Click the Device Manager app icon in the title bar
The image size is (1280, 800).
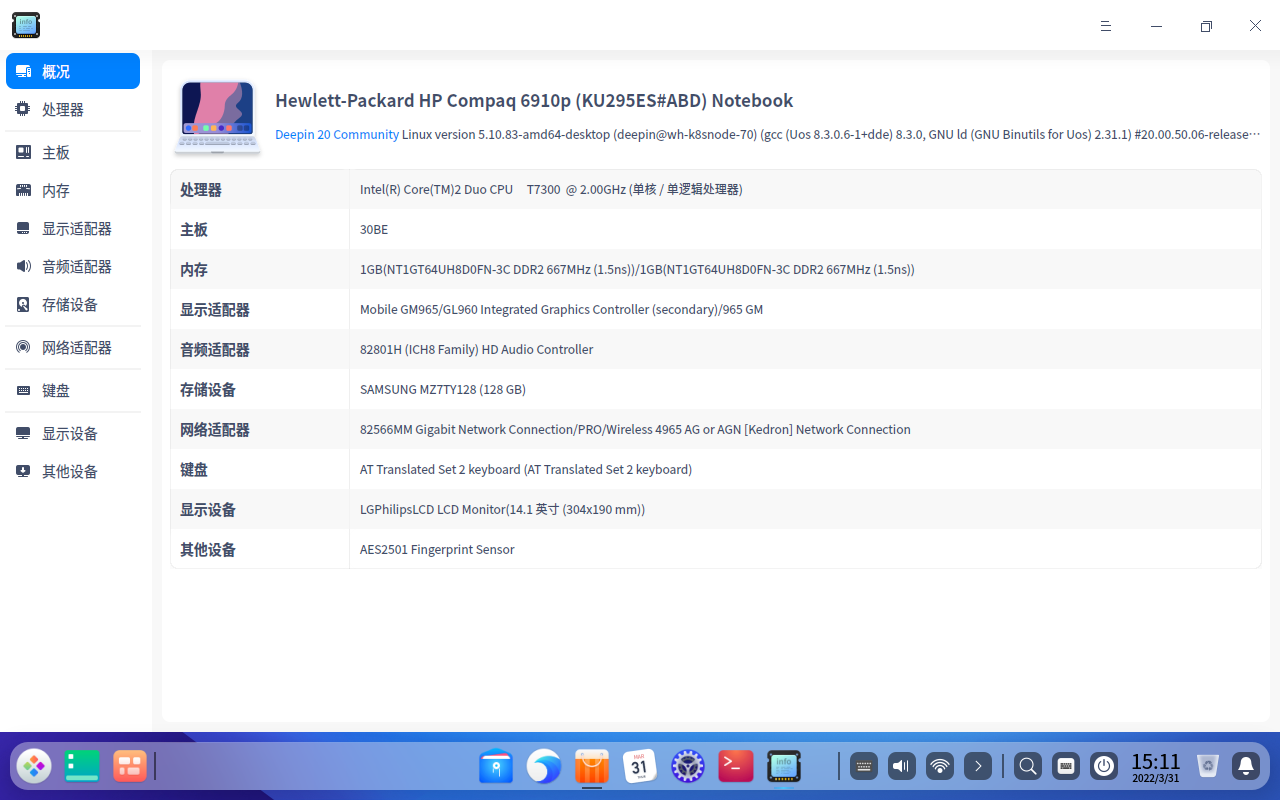click(26, 25)
